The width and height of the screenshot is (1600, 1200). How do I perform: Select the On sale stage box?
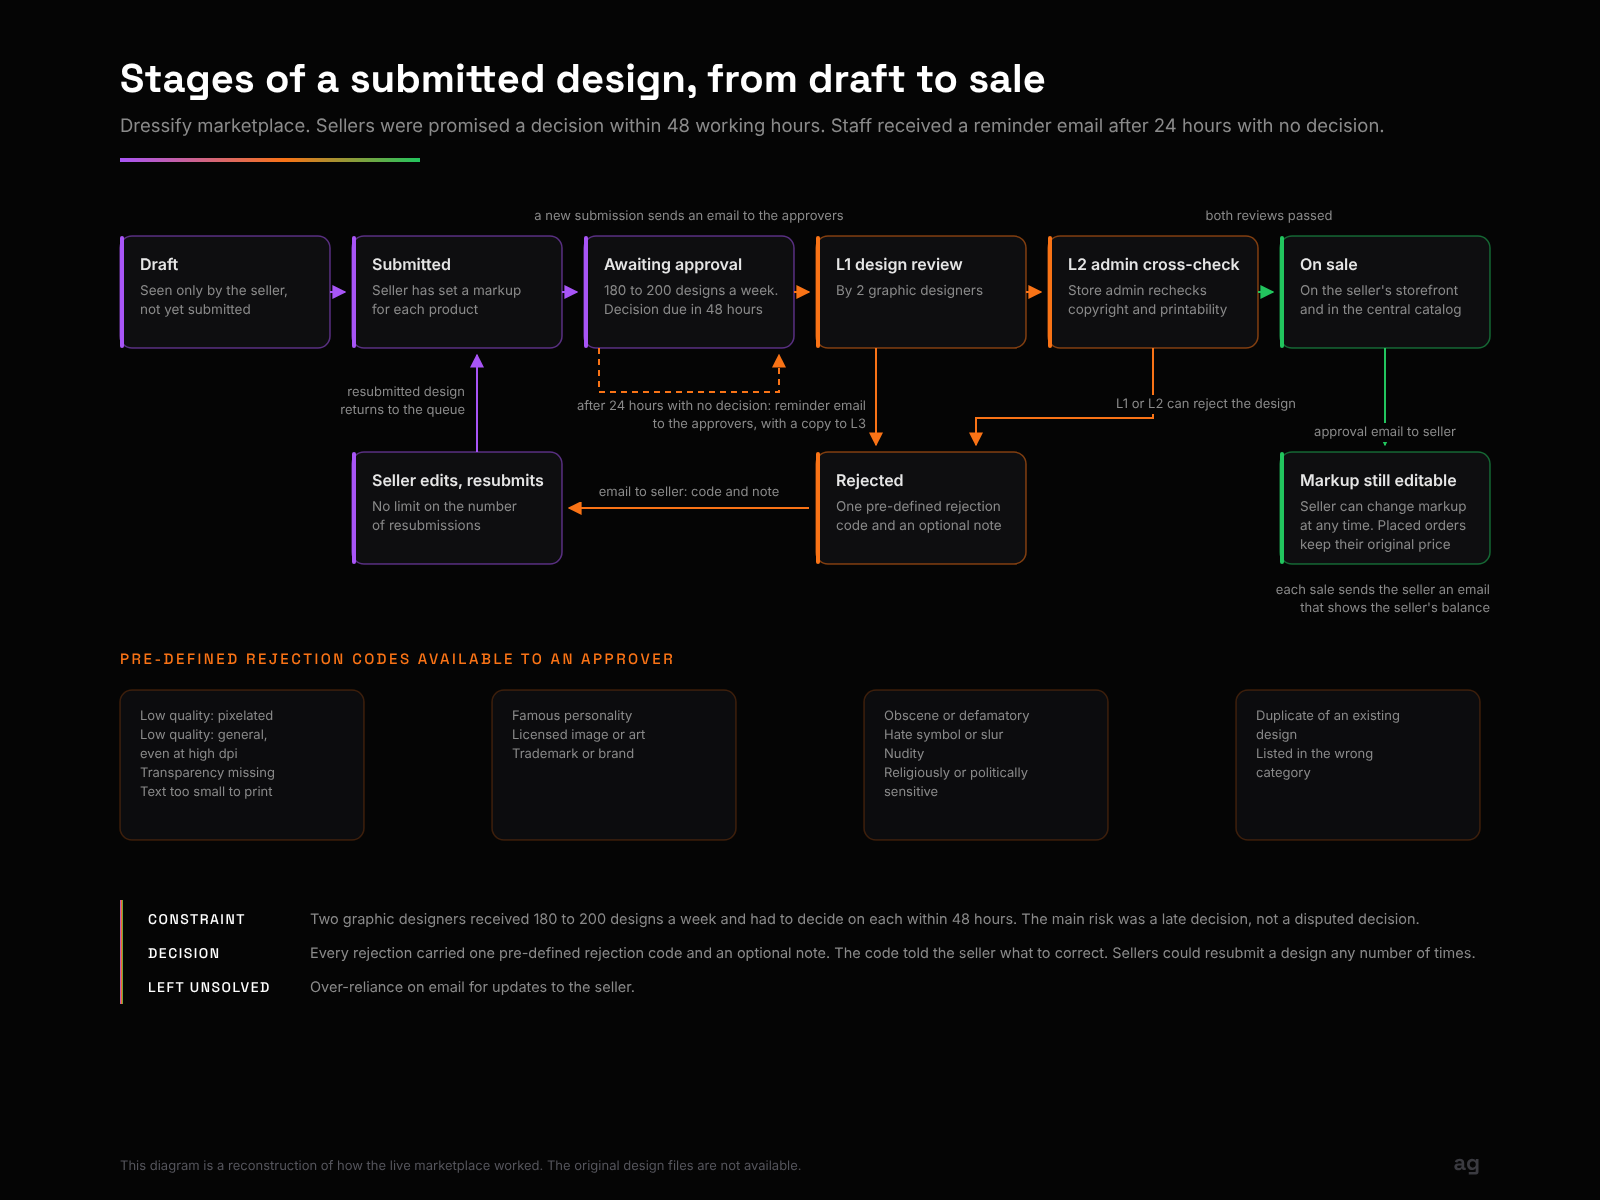pos(1385,292)
